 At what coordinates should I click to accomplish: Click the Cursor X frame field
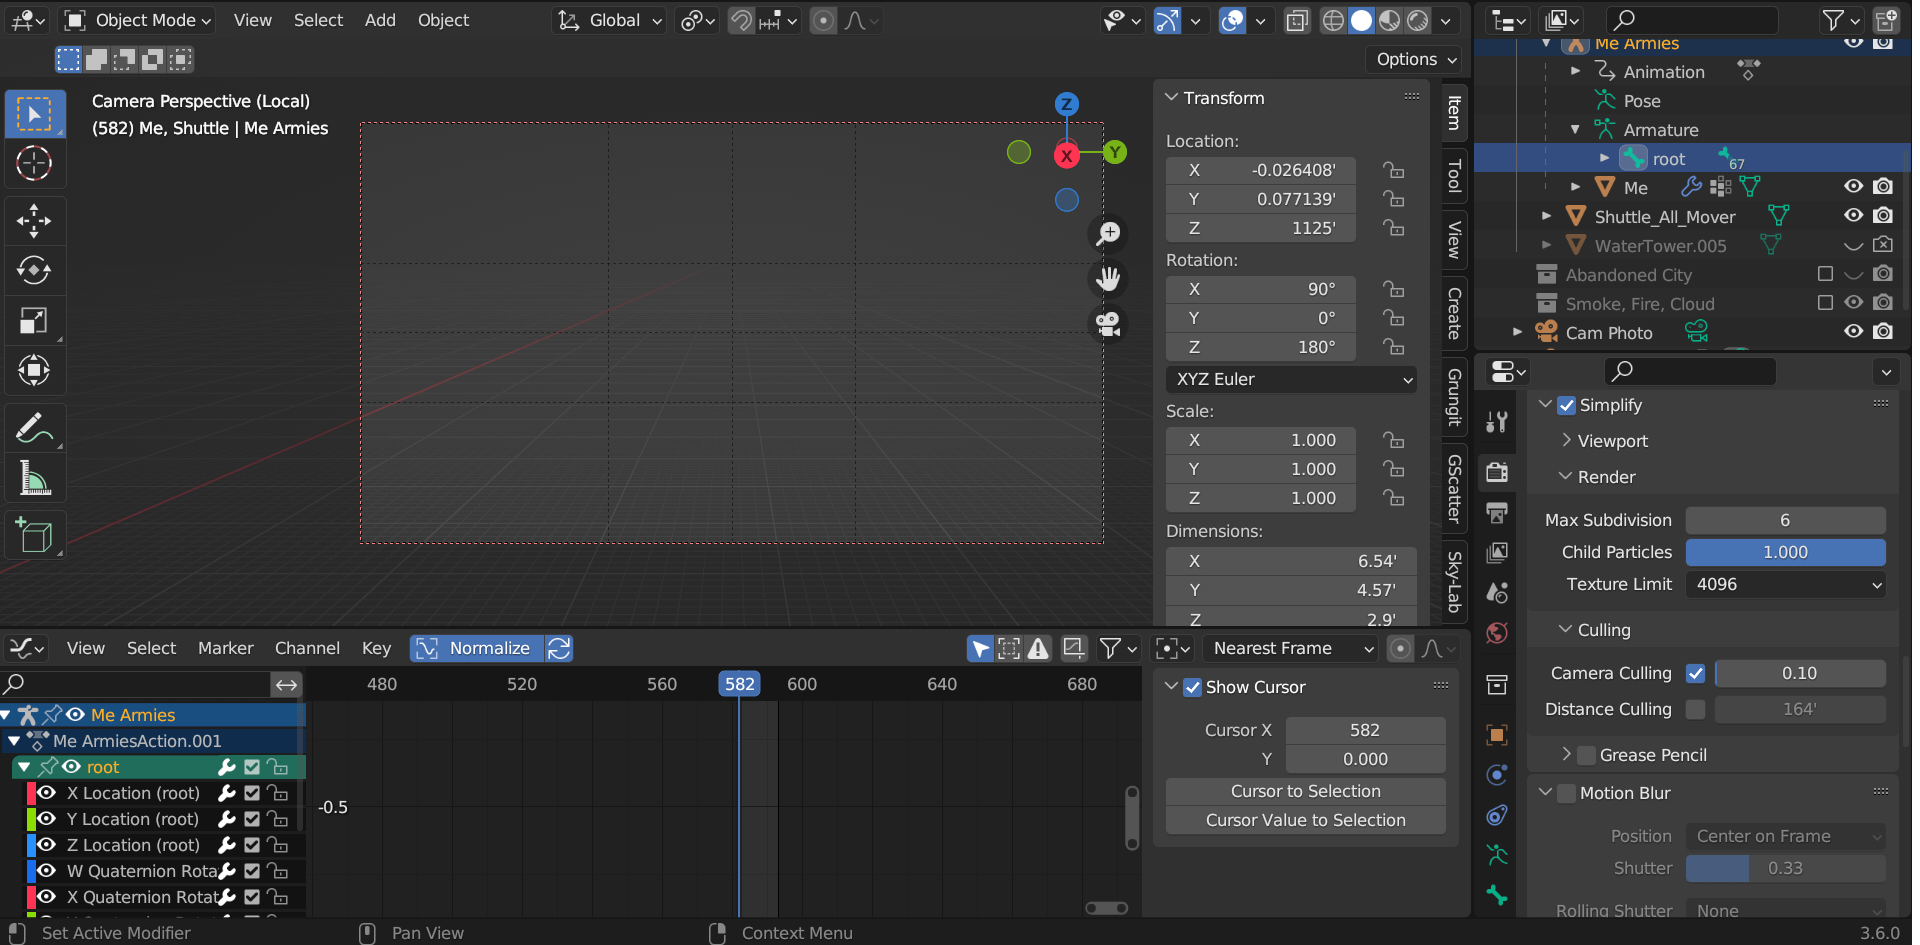coord(1365,730)
